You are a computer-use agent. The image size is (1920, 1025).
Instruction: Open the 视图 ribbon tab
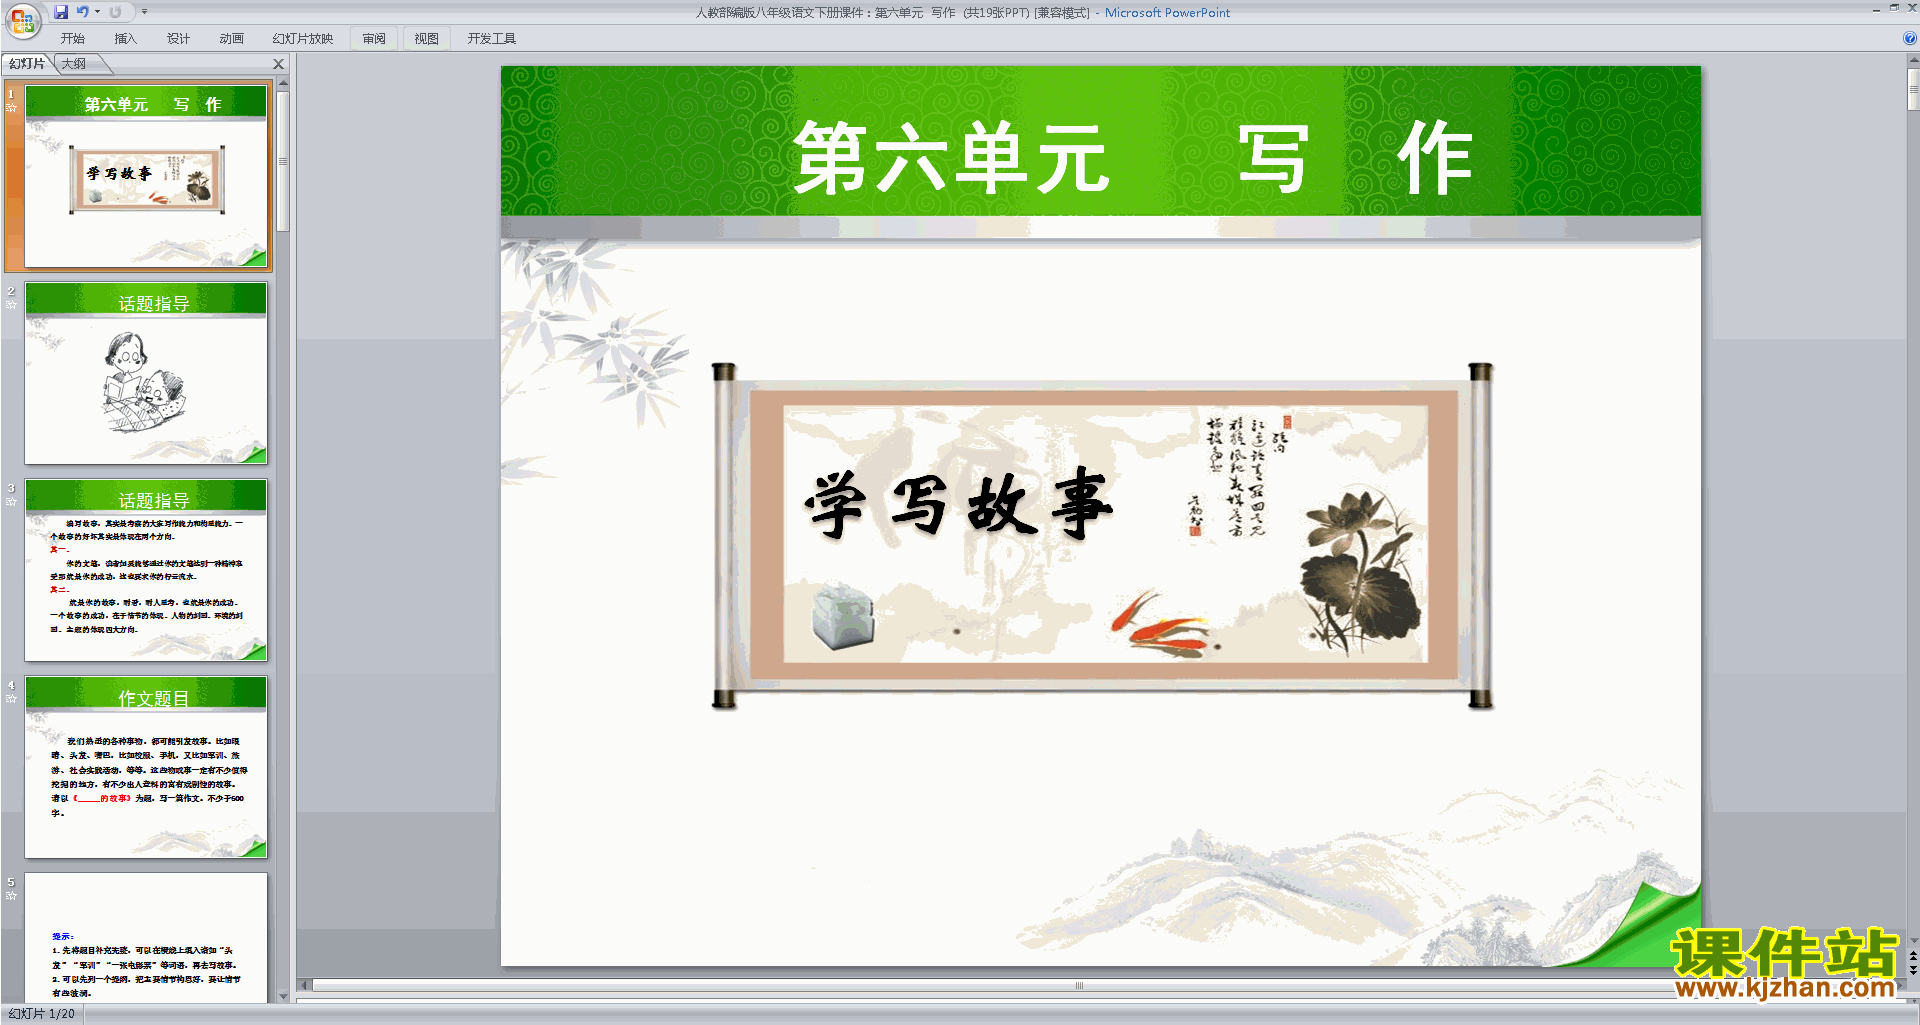click(426, 39)
